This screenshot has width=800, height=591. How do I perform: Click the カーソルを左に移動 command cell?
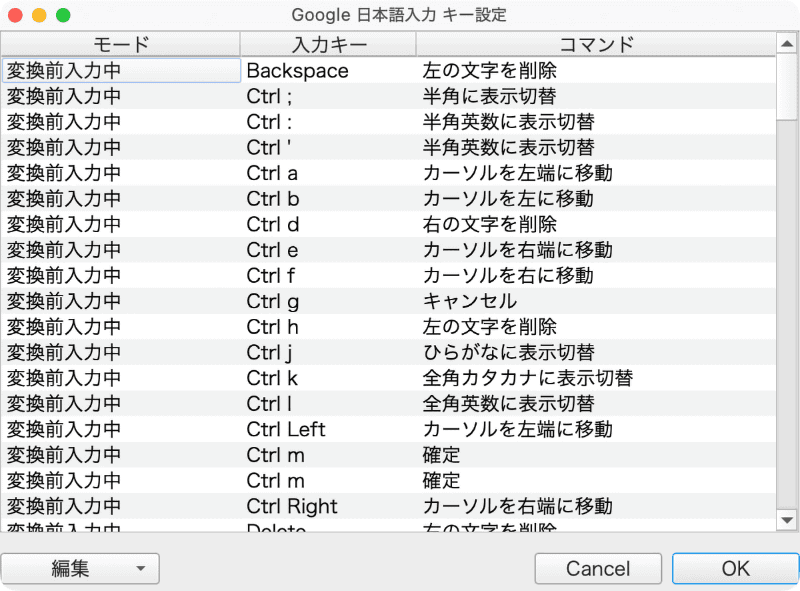tap(596, 199)
